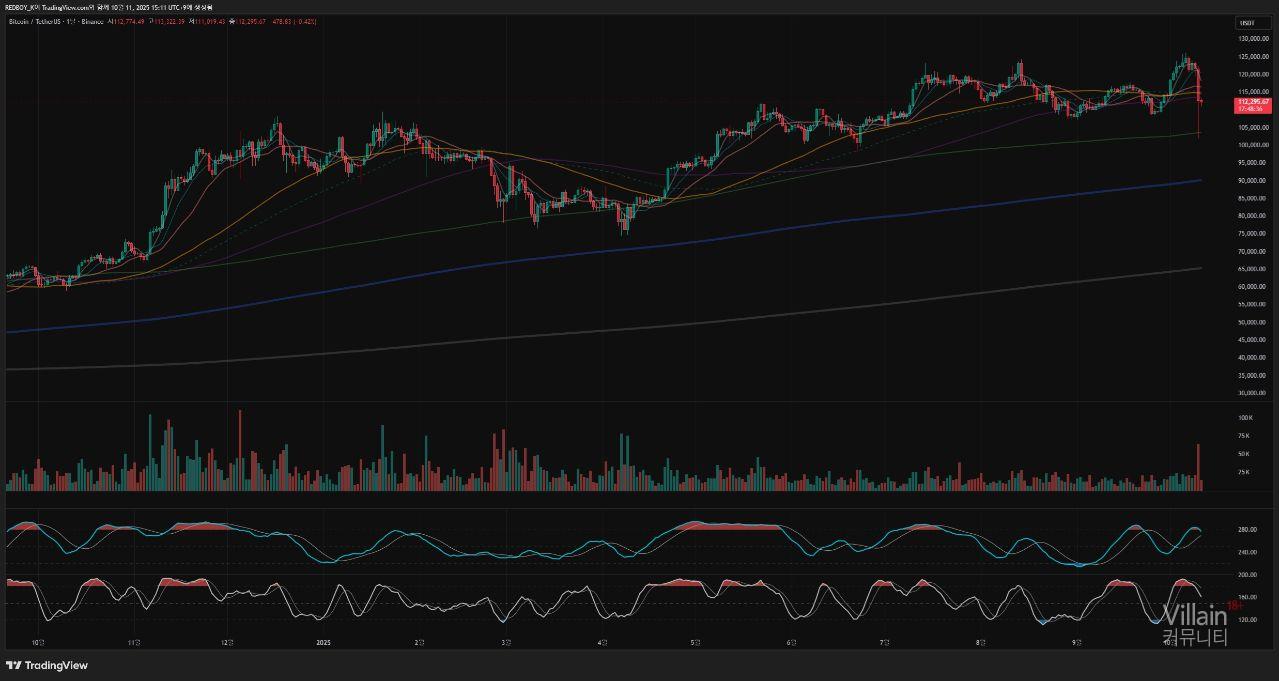Click the red 18+ badge icon
The height and width of the screenshot is (681, 1279).
[x=1234, y=606]
